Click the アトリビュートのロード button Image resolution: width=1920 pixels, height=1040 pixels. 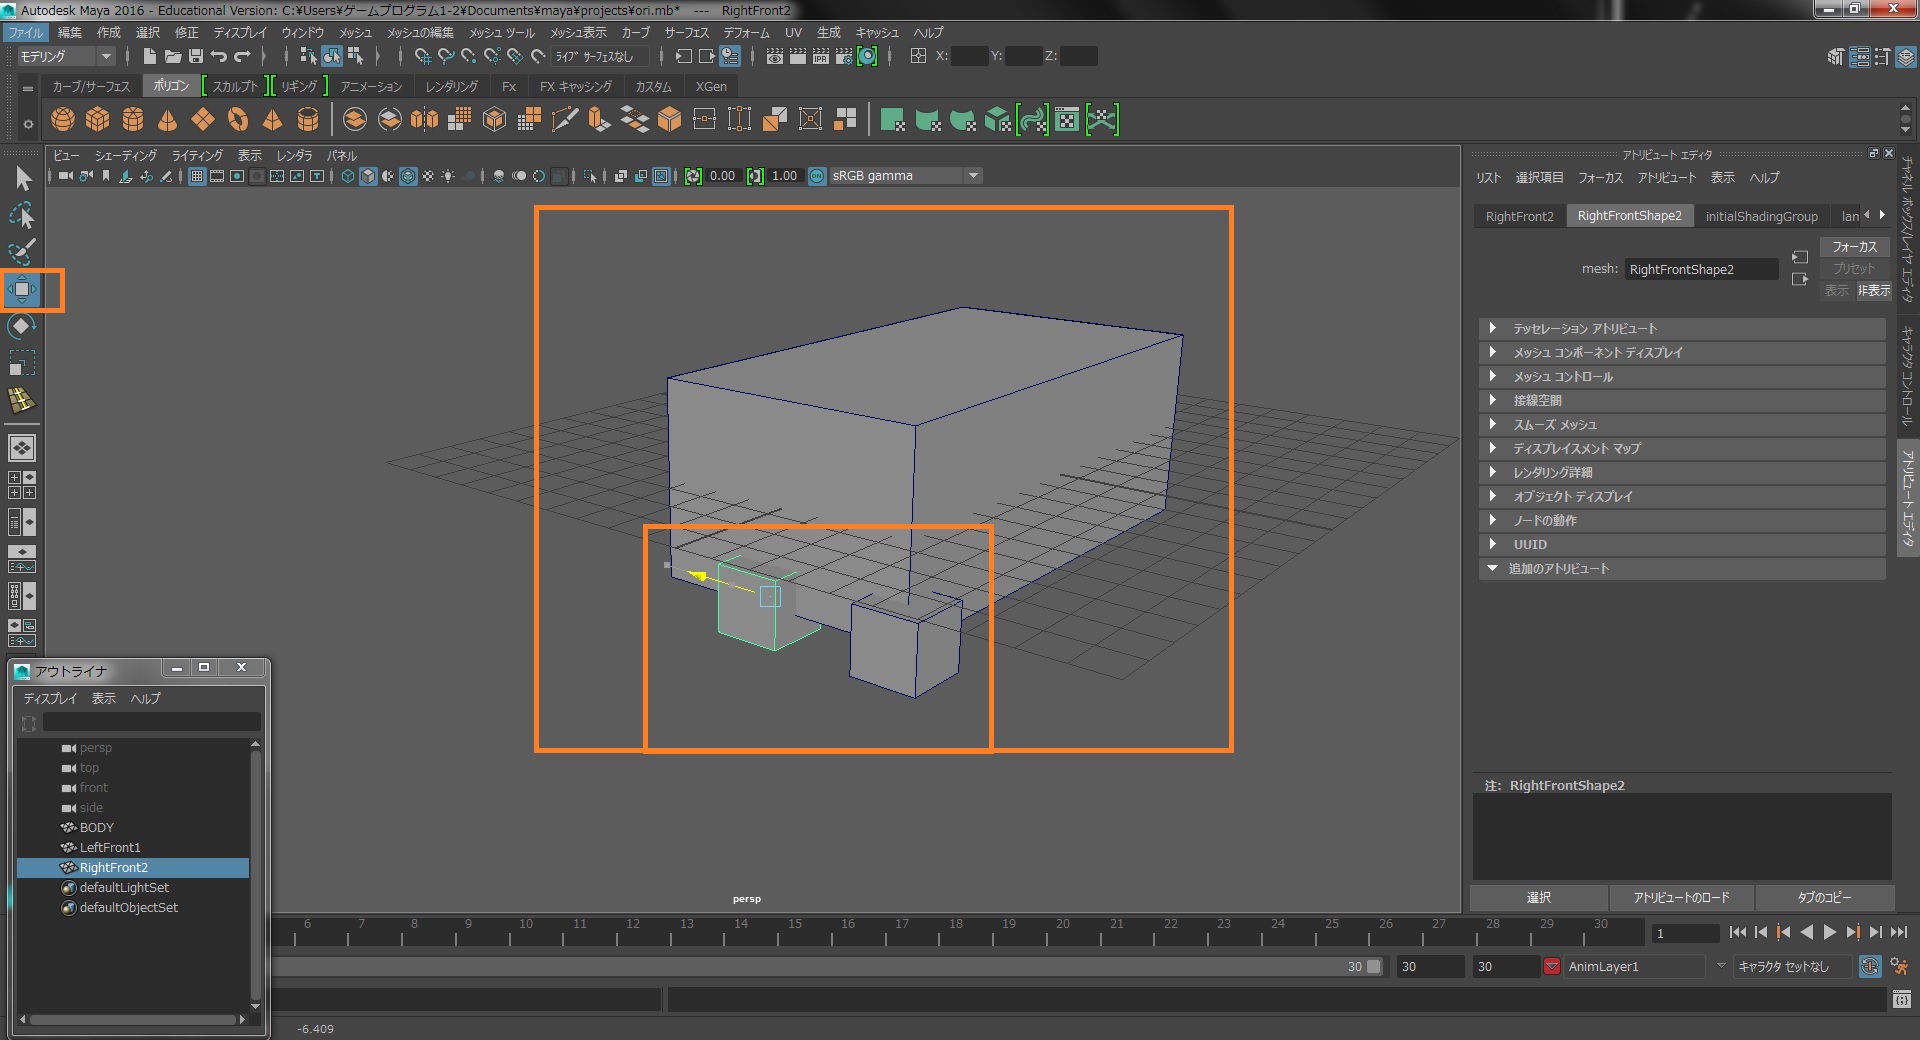(x=1681, y=898)
